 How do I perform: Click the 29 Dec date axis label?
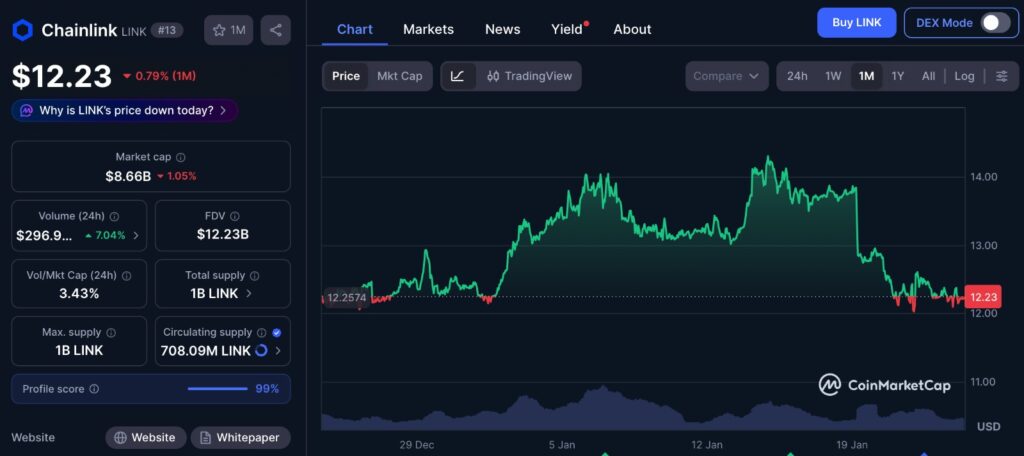[x=417, y=445]
